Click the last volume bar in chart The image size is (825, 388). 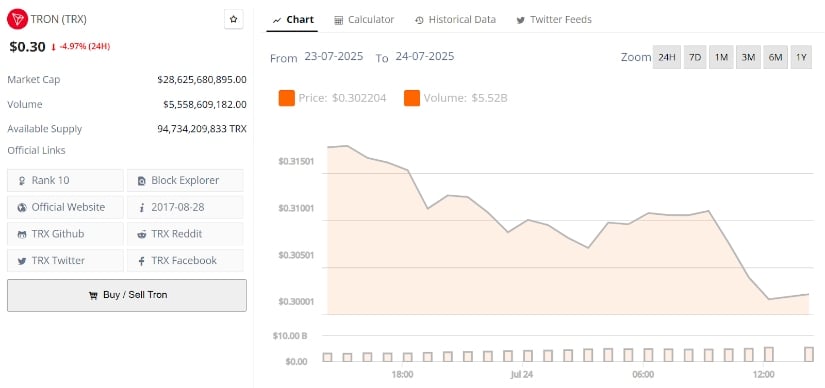[x=809, y=354]
